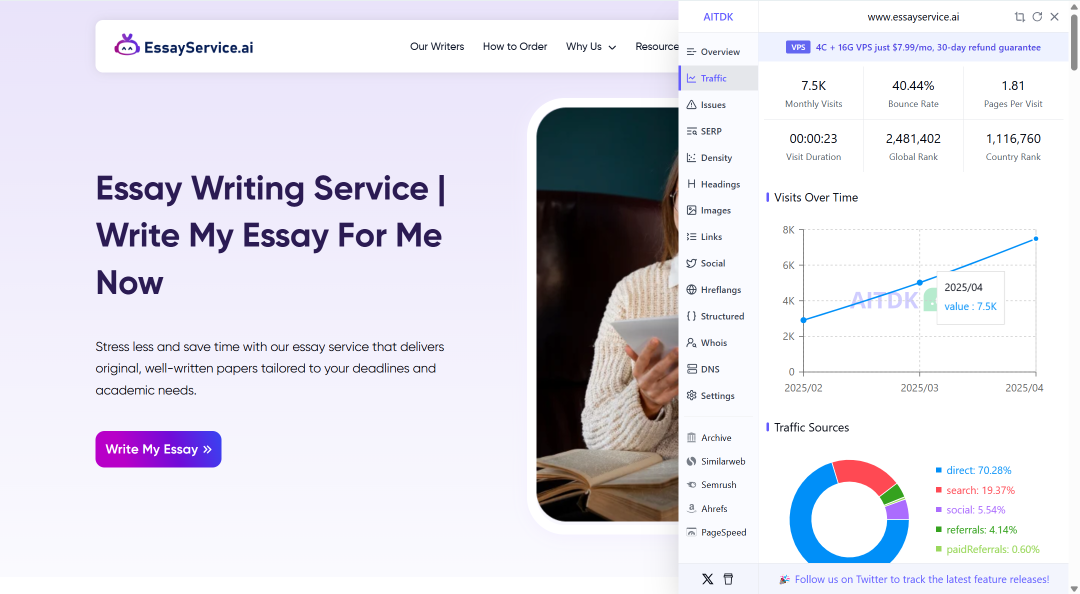This screenshot has height=594, width=1080.
Task: Select the Hreflangs globe icon
Action: click(x=692, y=289)
